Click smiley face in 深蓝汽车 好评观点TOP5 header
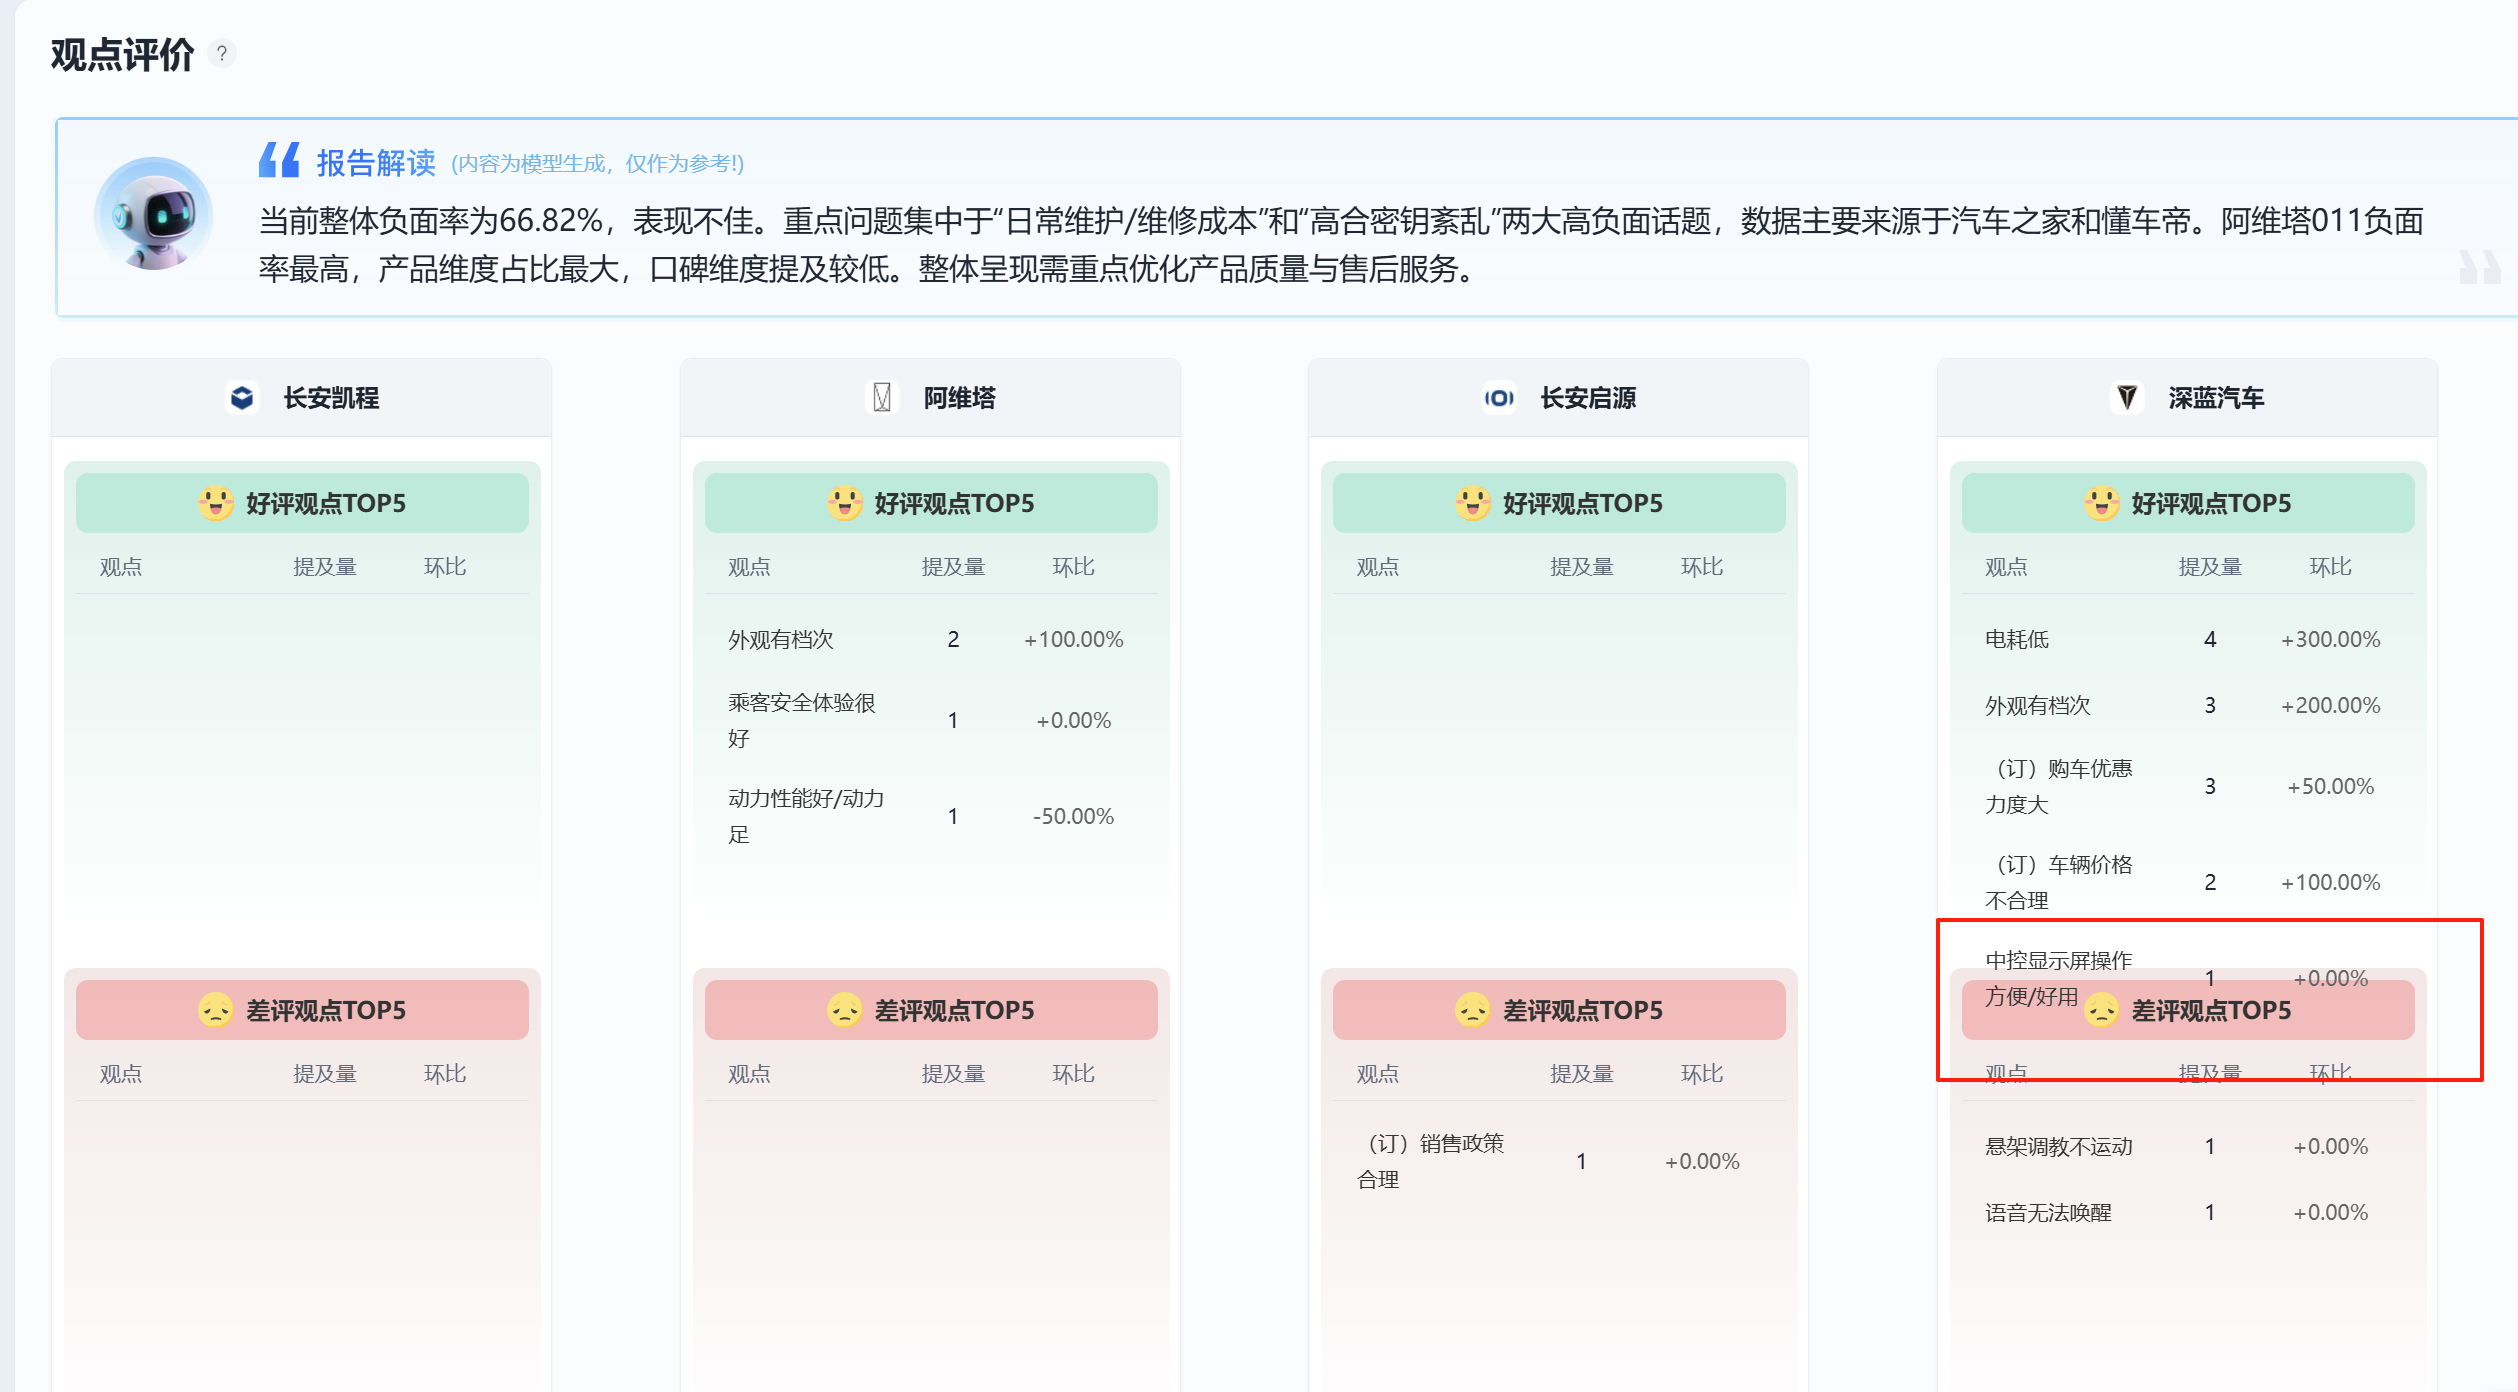This screenshot has width=2518, height=1392. click(2101, 503)
